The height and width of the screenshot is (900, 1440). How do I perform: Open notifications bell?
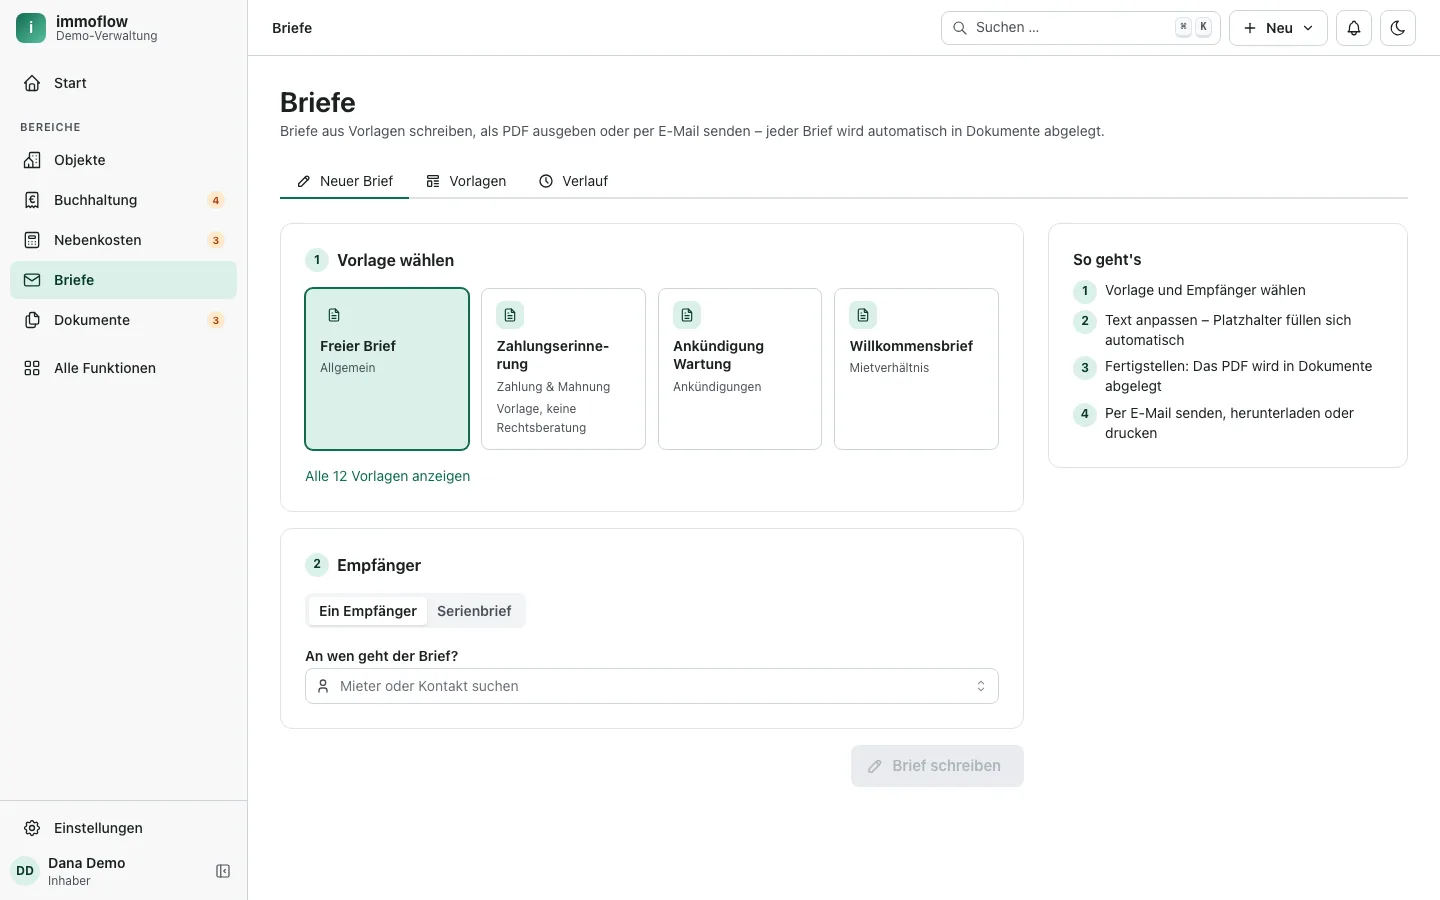[x=1354, y=28]
